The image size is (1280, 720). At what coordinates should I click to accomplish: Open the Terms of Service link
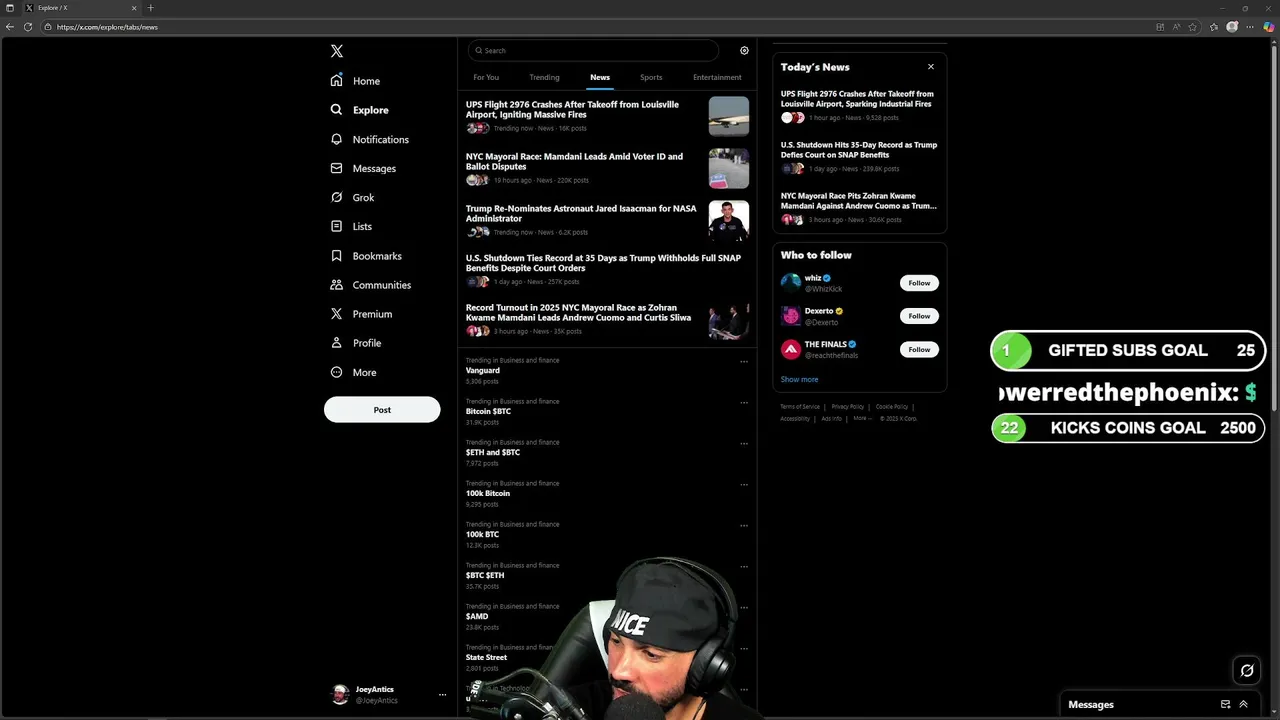pos(800,407)
